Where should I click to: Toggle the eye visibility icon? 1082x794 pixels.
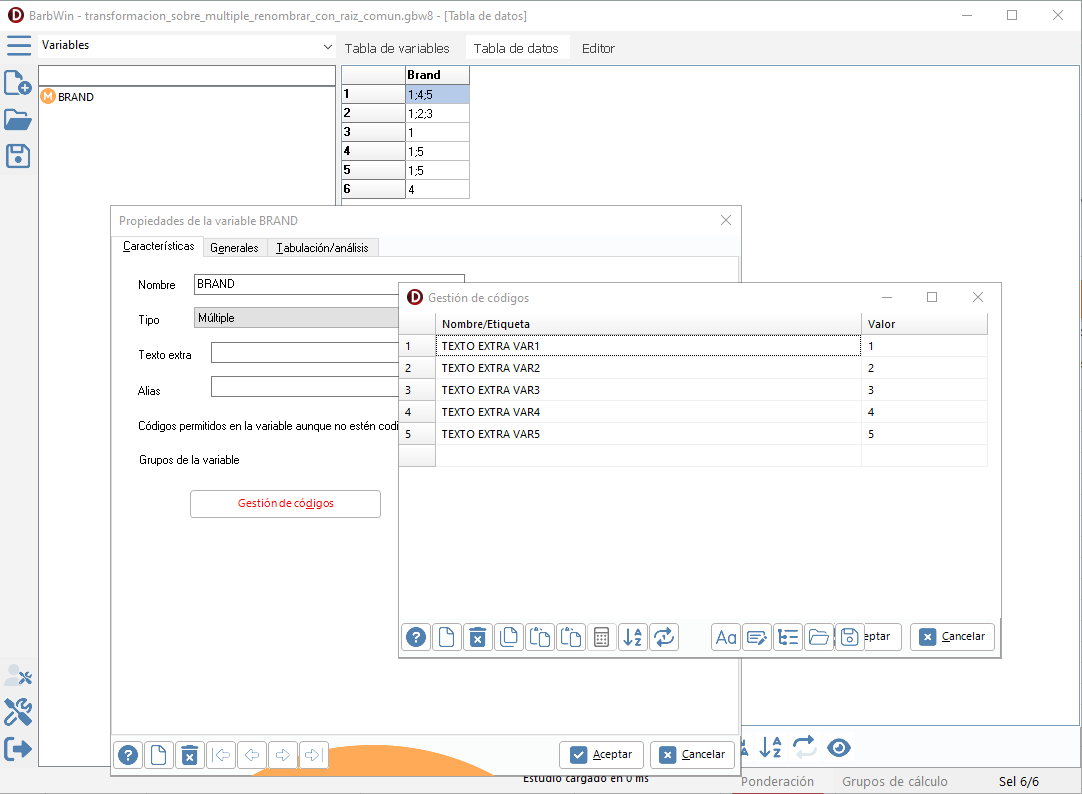tap(839, 747)
